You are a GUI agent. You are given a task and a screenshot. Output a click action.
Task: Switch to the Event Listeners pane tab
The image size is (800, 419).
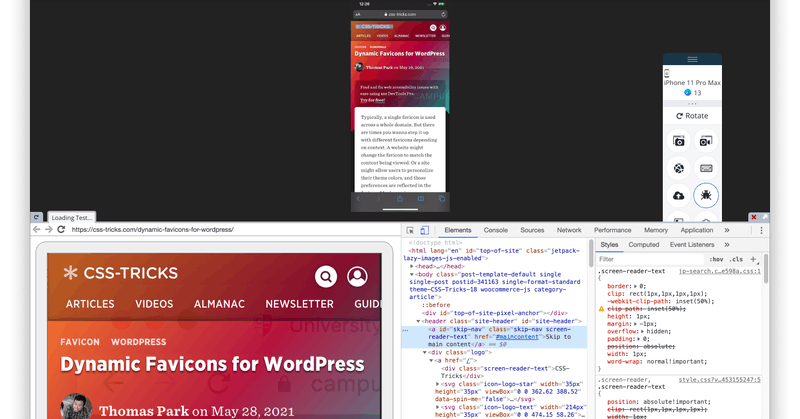pos(692,244)
